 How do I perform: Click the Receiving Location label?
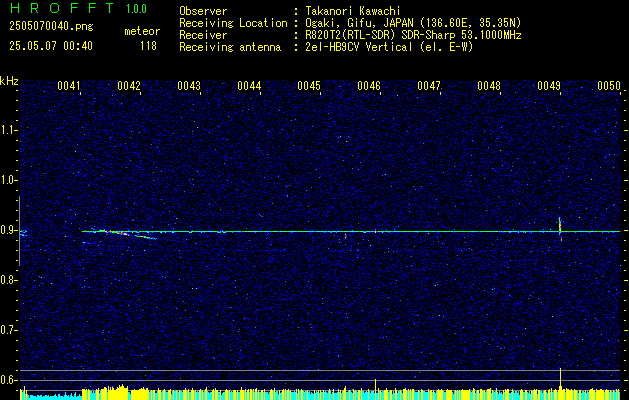(233, 23)
